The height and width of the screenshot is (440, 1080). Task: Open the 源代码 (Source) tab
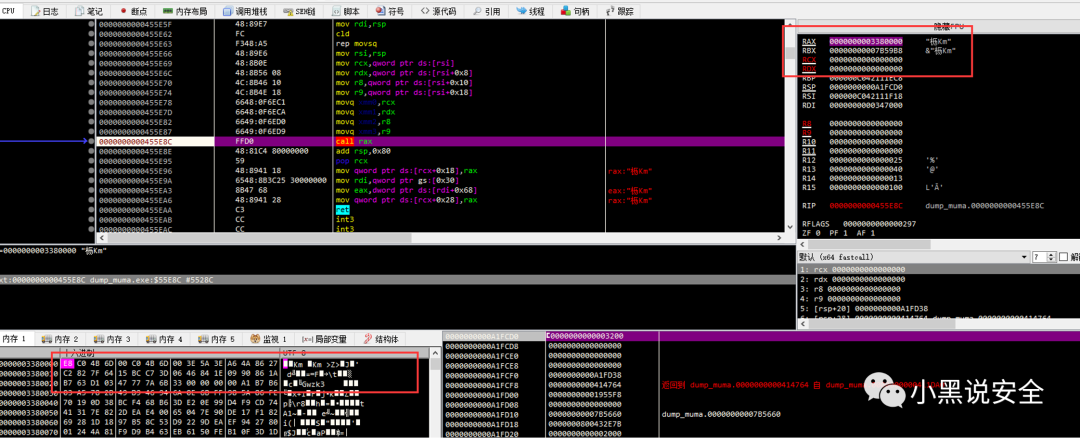pos(438,12)
